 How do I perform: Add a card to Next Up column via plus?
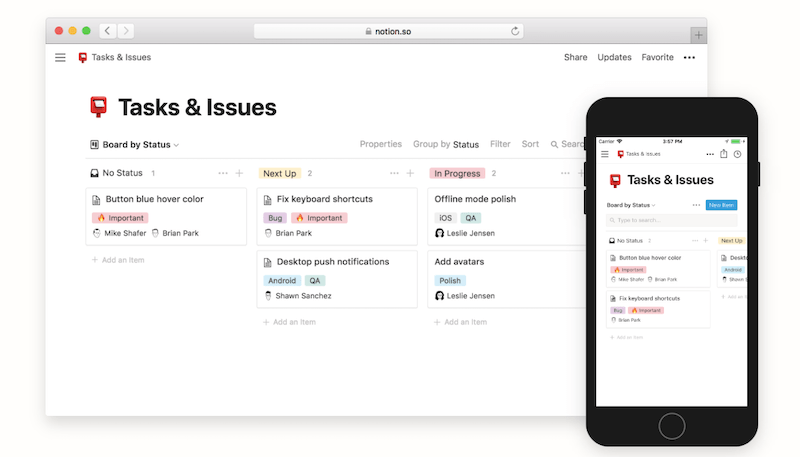[x=410, y=173]
